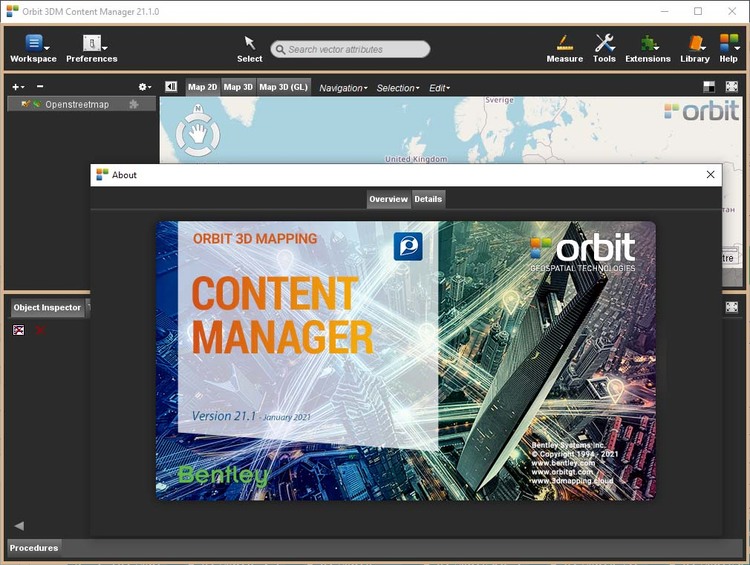Click the fullscreen map view icon
The image size is (750, 565).
pos(732,87)
